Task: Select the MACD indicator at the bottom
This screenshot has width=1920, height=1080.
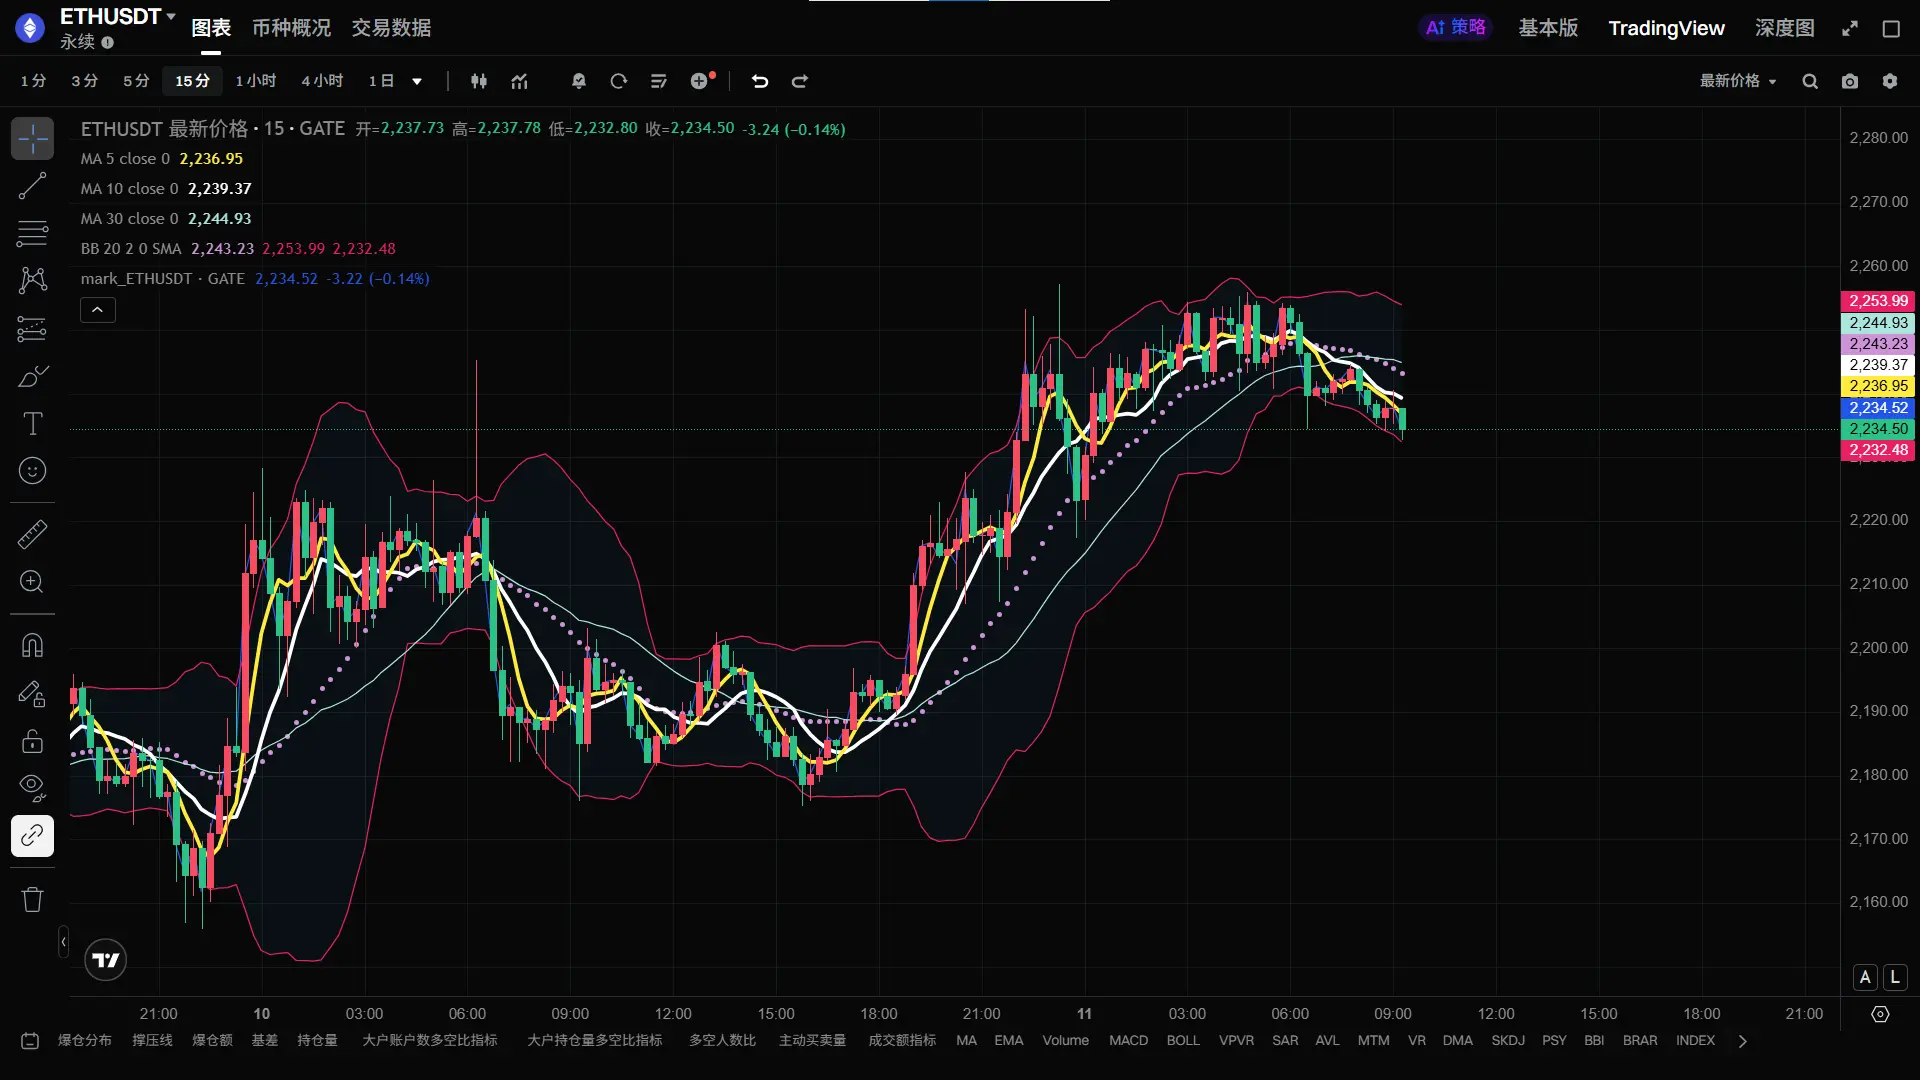Action: (x=1128, y=1040)
